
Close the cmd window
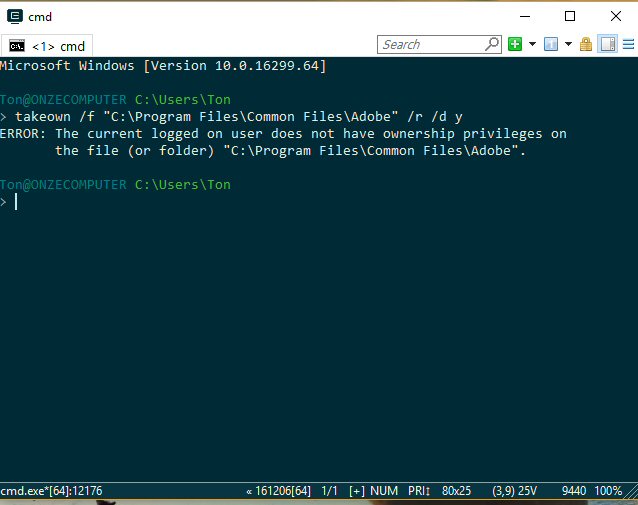(x=616, y=16)
